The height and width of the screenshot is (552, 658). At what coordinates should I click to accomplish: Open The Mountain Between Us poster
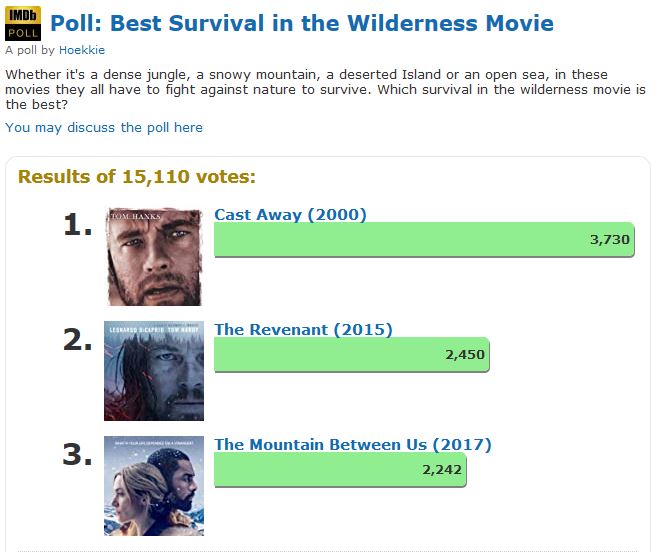[153, 486]
